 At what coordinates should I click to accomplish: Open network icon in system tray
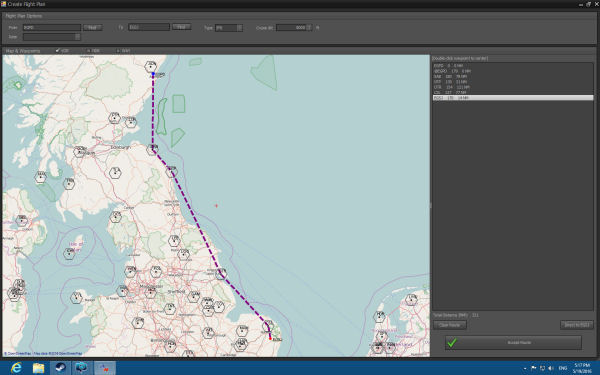pos(542,368)
